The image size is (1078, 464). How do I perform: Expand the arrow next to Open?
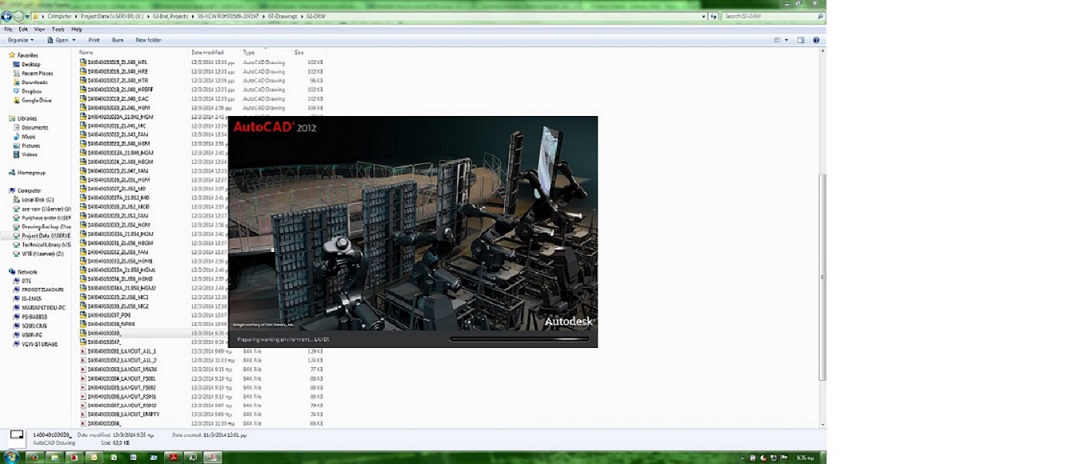[x=74, y=40]
